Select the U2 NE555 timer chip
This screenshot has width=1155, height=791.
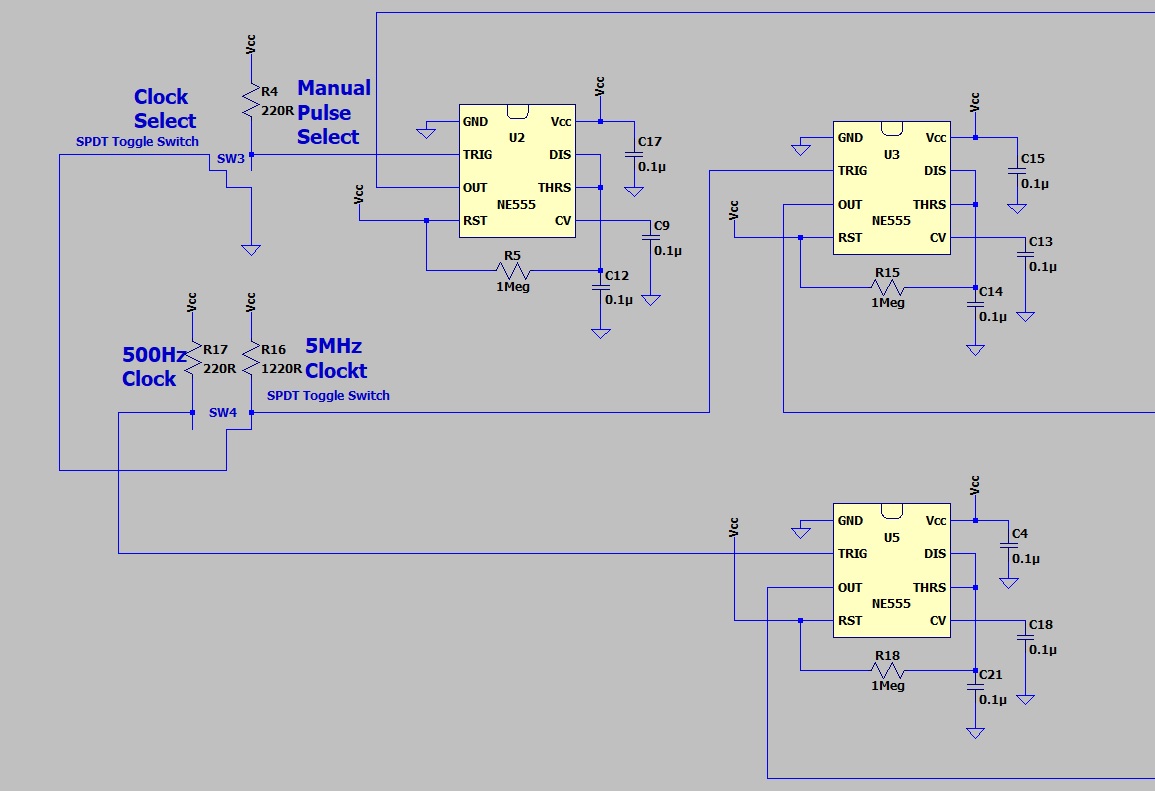[x=517, y=170]
